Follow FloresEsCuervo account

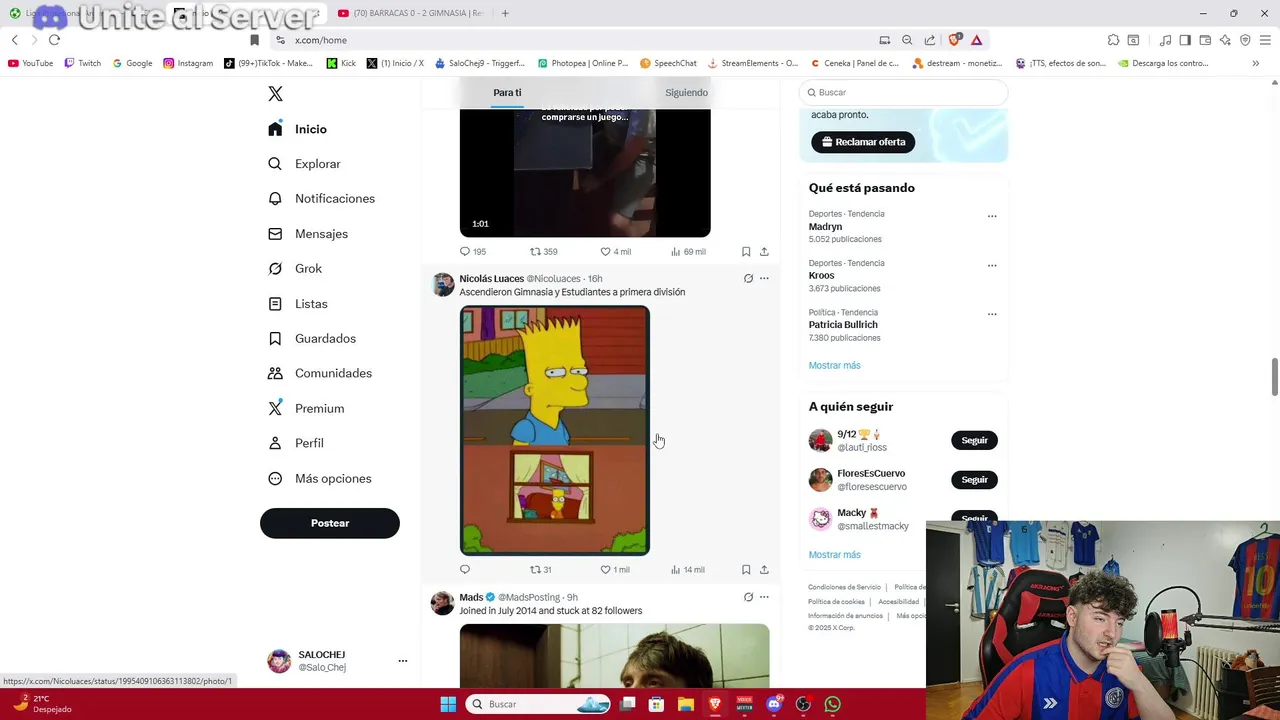click(x=974, y=480)
